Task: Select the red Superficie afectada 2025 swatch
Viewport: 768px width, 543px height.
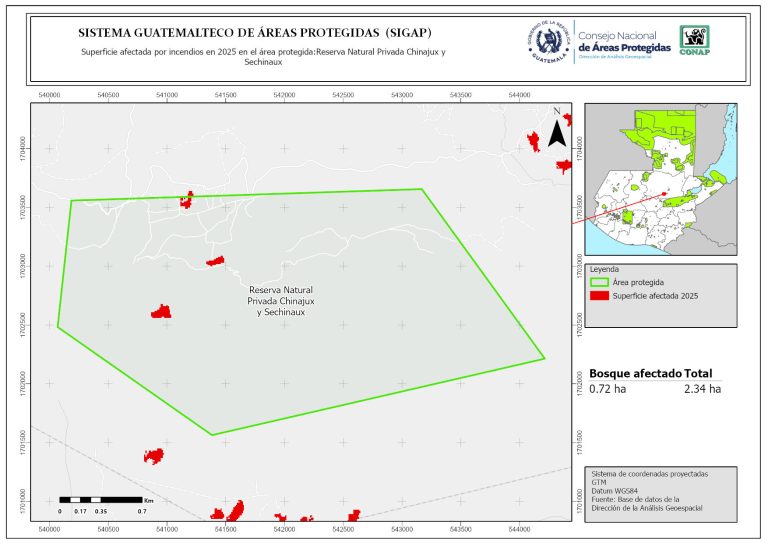Action: click(600, 297)
